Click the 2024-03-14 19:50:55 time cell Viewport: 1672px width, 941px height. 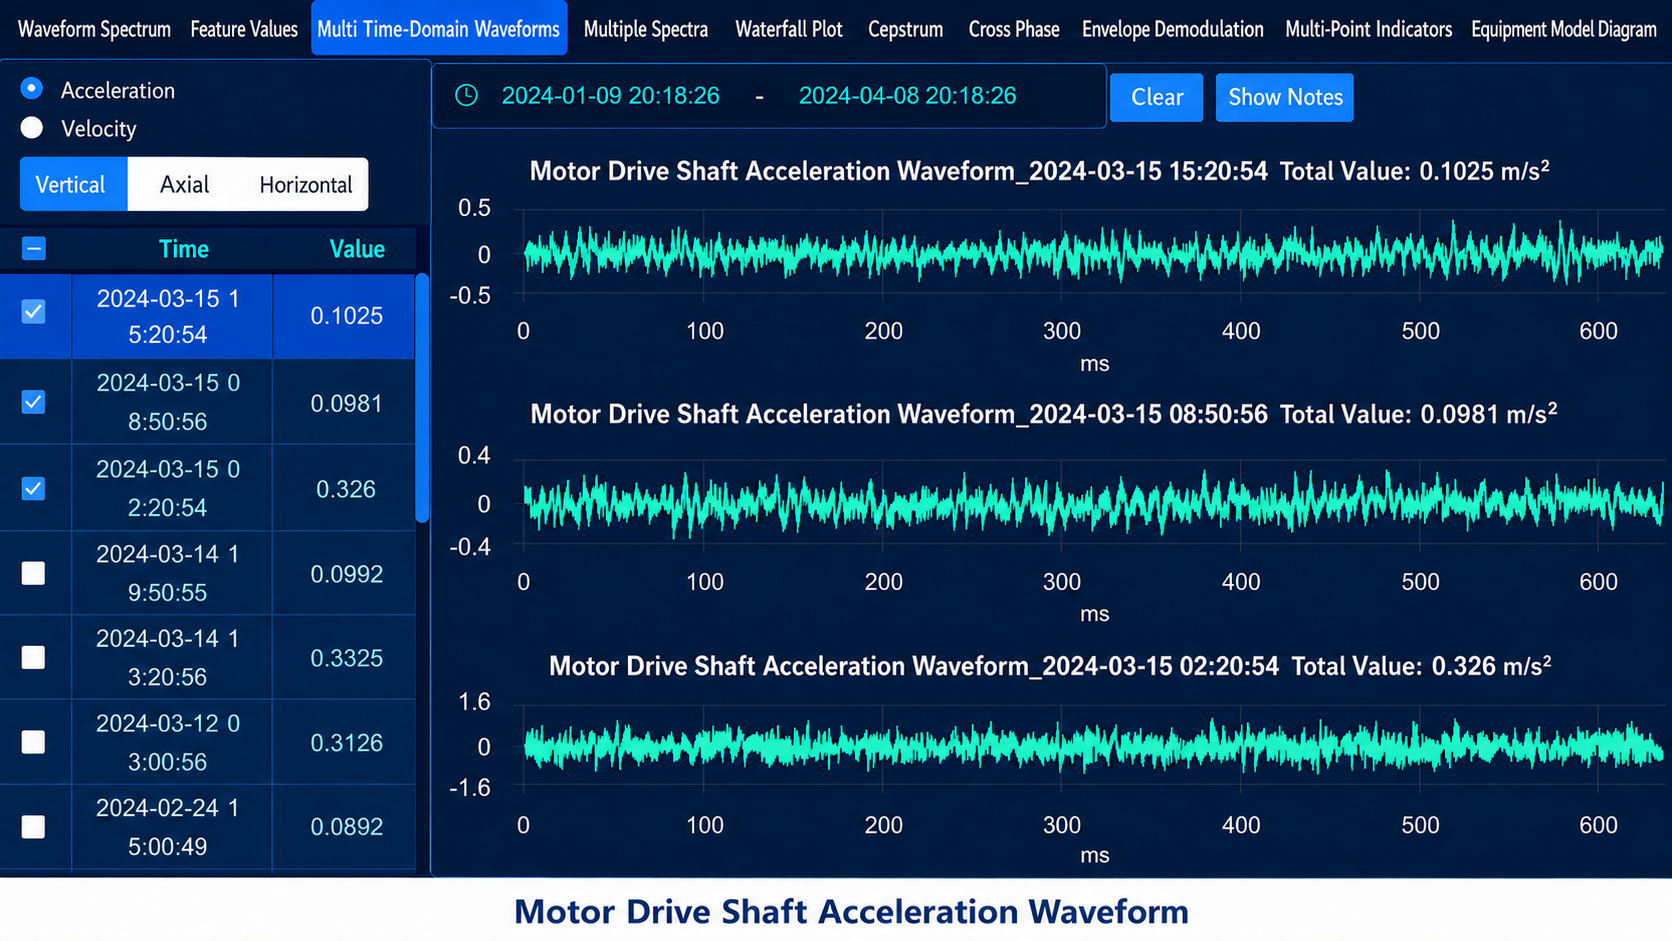[x=172, y=573]
